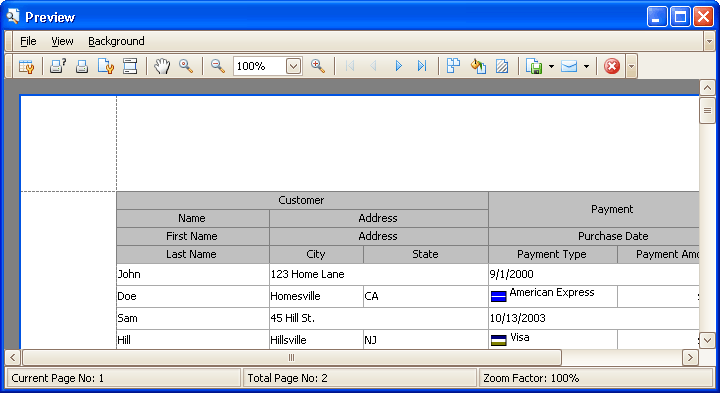Click the Sam cell

(193, 318)
